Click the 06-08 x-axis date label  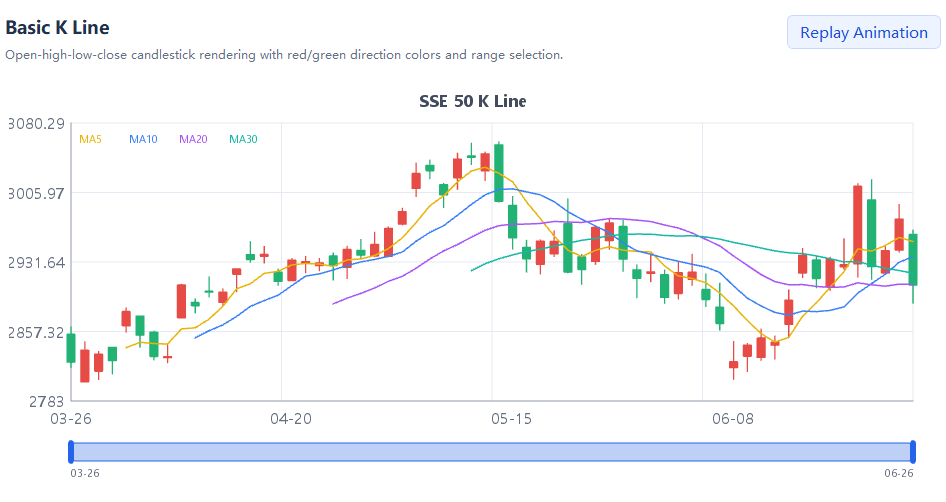click(x=732, y=419)
